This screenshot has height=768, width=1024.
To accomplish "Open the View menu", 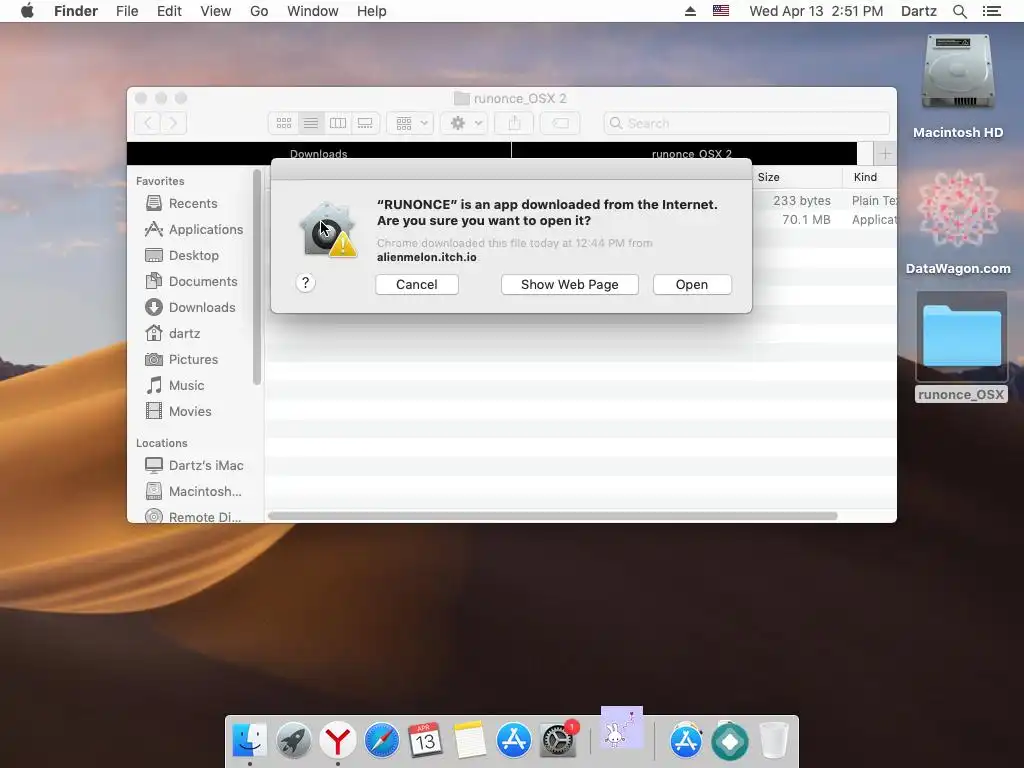I will pyautogui.click(x=216, y=11).
